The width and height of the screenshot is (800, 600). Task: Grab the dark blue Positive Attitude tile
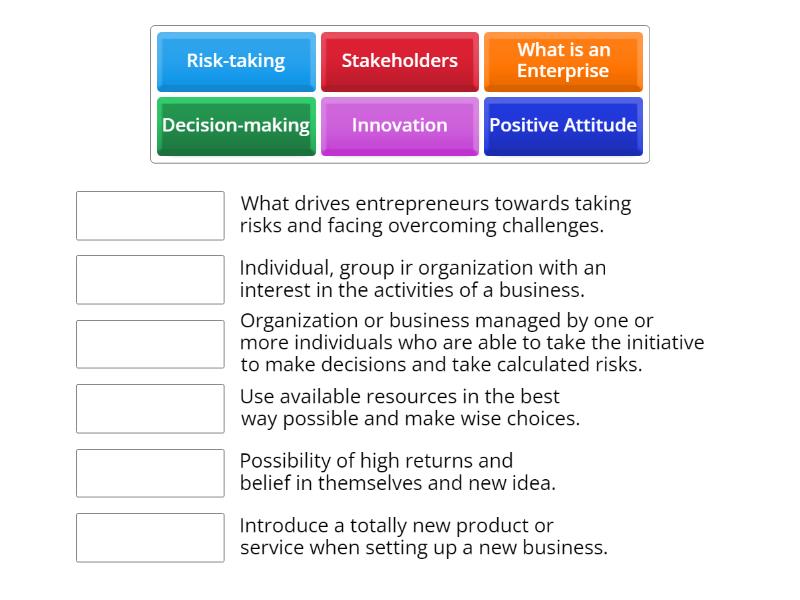coord(563,126)
